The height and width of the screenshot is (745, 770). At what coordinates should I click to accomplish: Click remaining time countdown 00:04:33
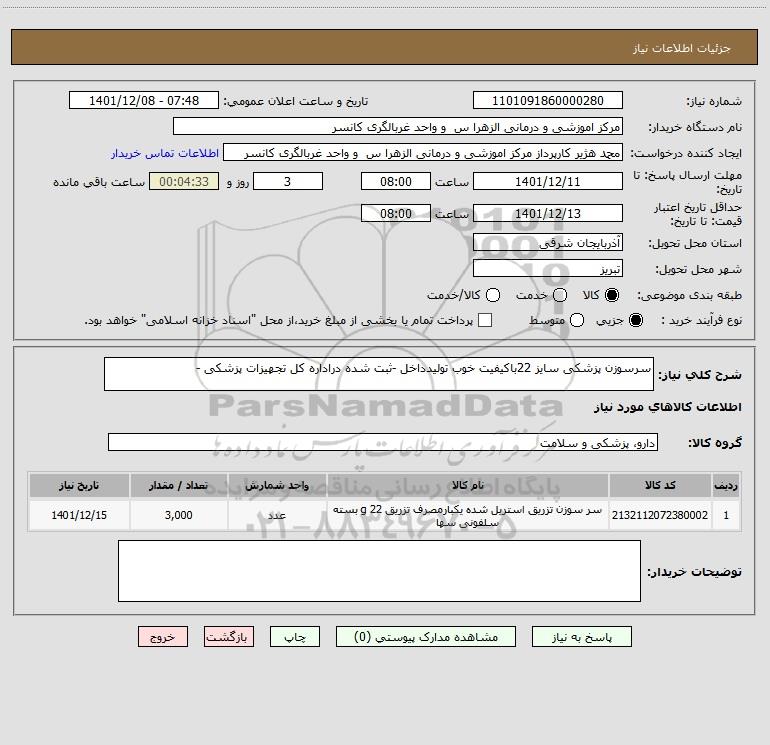(184, 182)
